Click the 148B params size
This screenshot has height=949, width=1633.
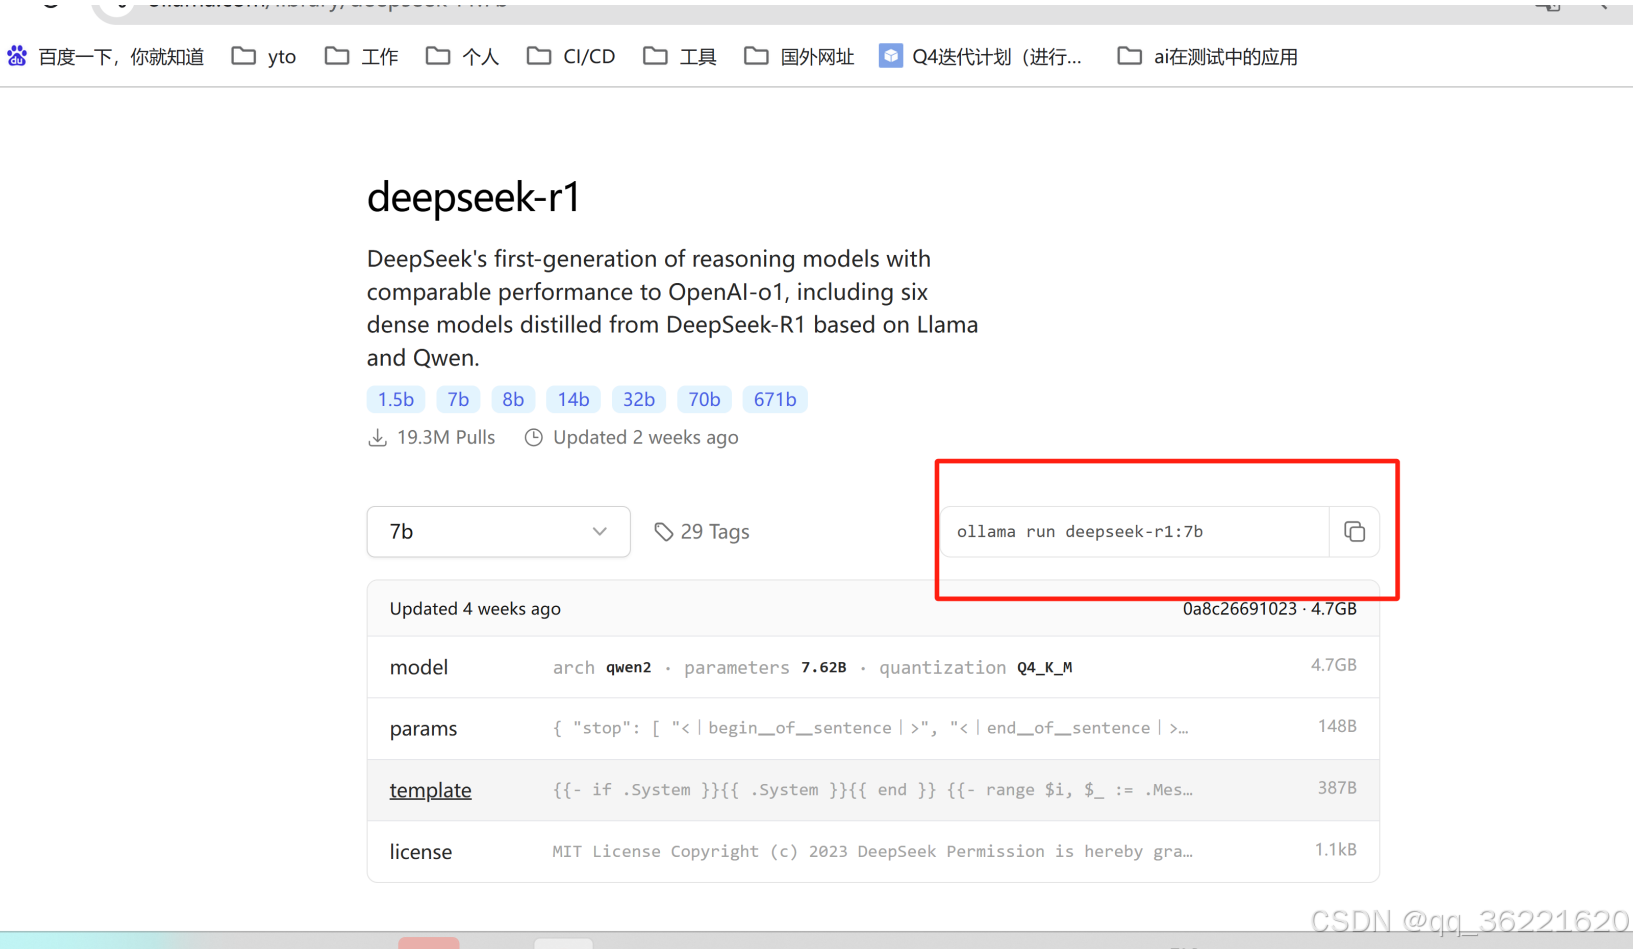pos(1337,726)
